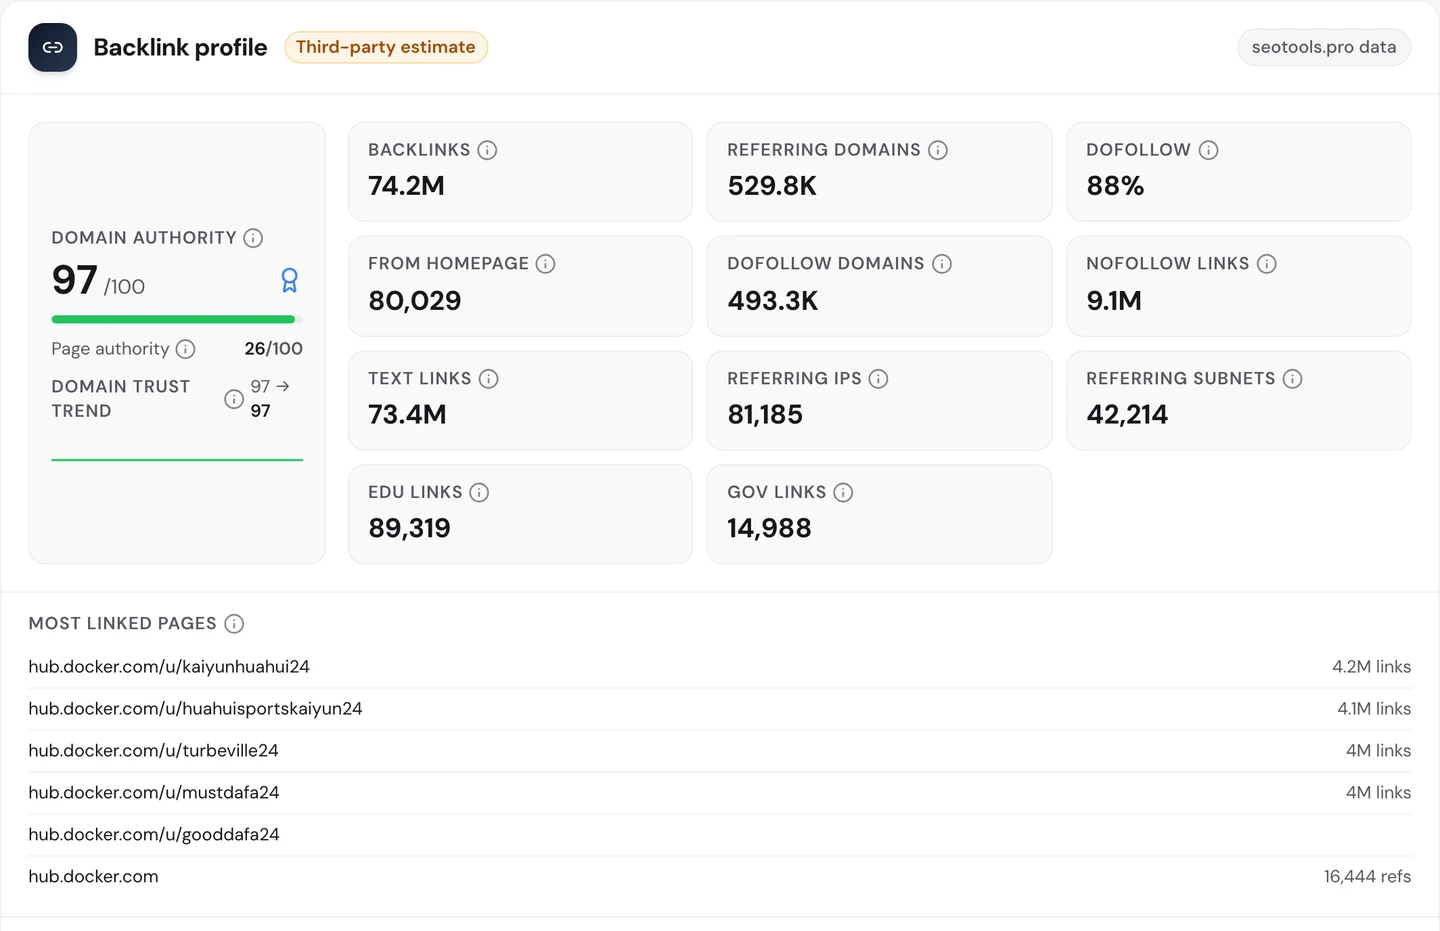Click the 493.3K dofollow domains value
The image size is (1440, 931).
pyautogui.click(x=773, y=301)
